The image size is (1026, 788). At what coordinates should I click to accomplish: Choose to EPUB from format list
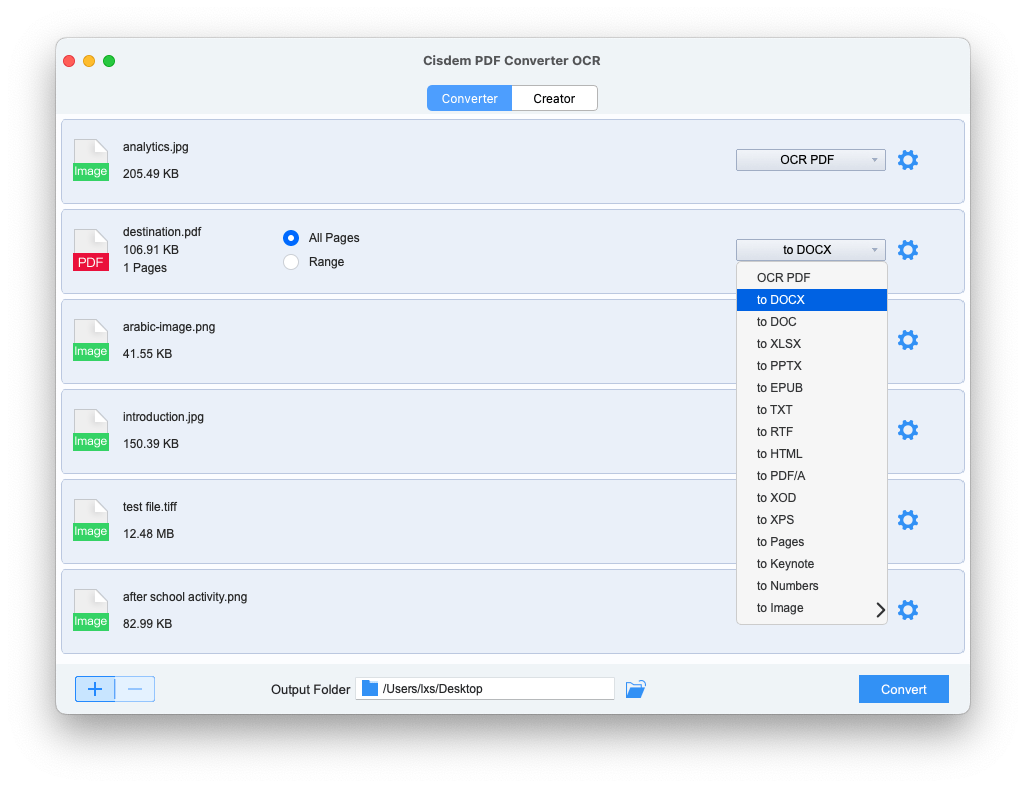pyautogui.click(x=780, y=388)
